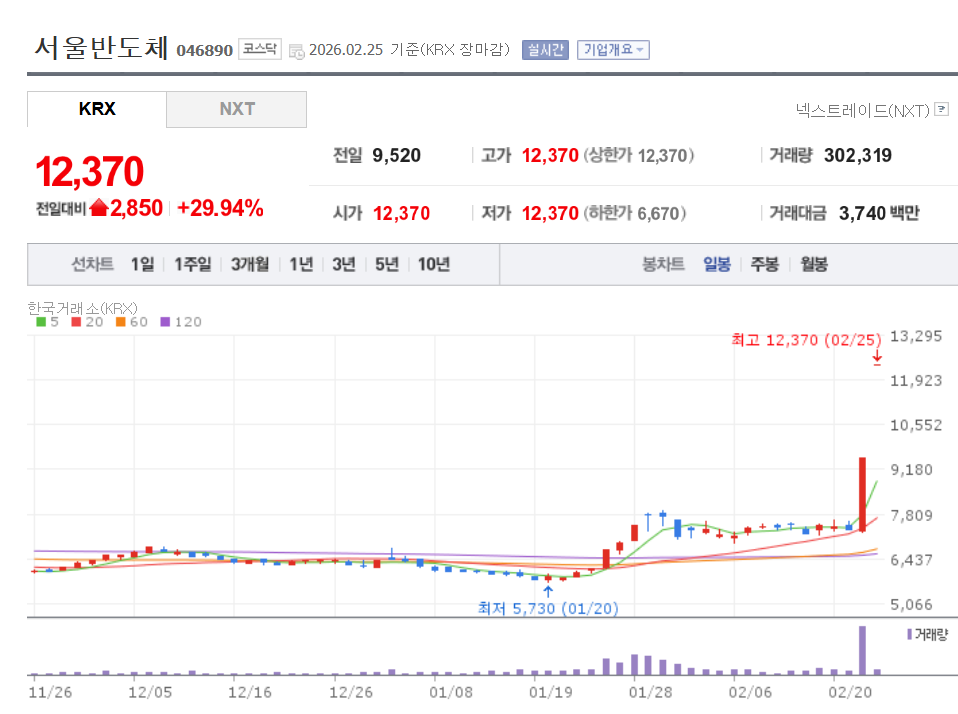Screen dimensions: 958x714
Task: Click the 실시간 badge button
Action: coord(545,49)
